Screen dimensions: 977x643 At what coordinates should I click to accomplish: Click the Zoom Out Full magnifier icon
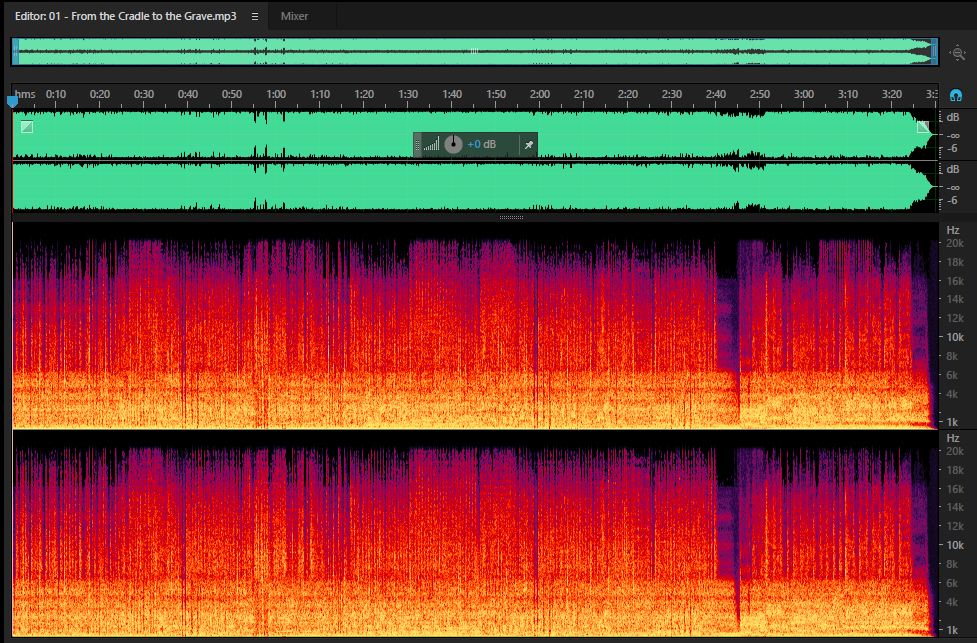(x=957, y=53)
